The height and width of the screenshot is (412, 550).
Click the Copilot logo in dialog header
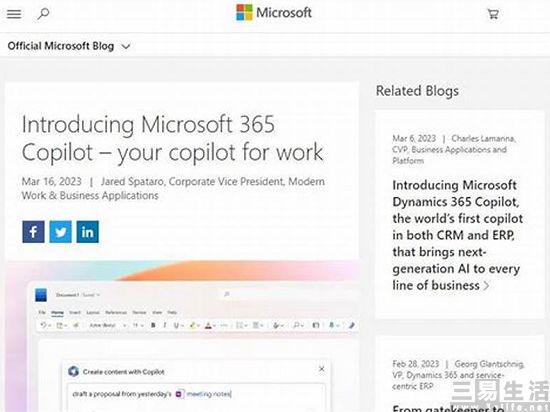click(x=73, y=371)
